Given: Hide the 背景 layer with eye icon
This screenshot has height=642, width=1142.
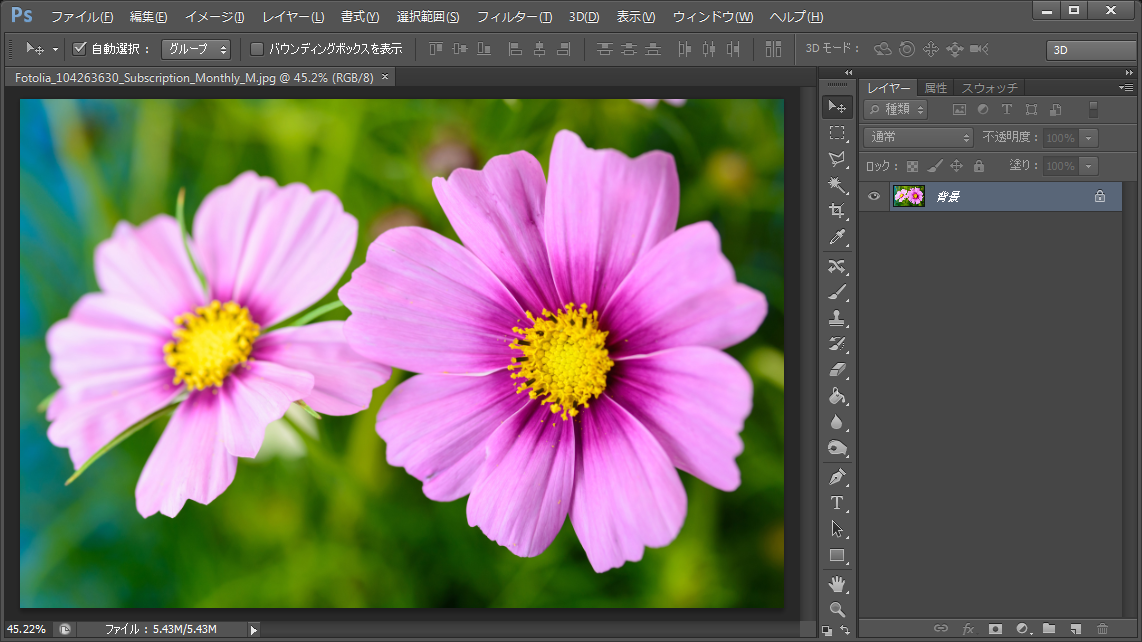Looking at the screenshot, I should (874, 196).
